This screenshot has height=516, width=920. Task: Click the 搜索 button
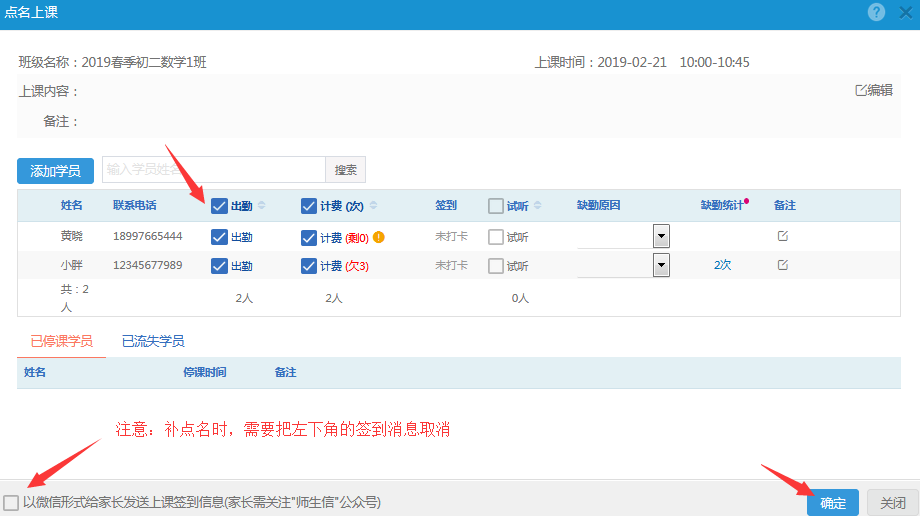tap(346, 170)
